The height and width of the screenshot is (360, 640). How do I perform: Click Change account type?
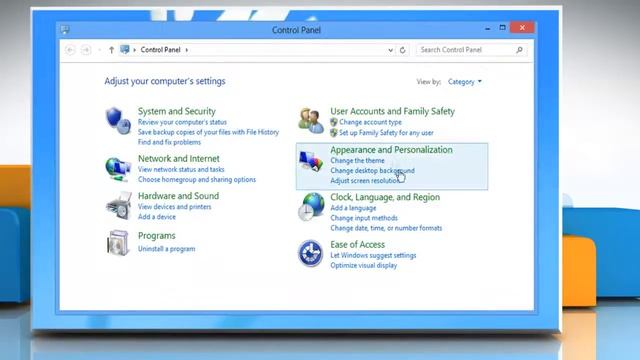click(x=370, y=122)
